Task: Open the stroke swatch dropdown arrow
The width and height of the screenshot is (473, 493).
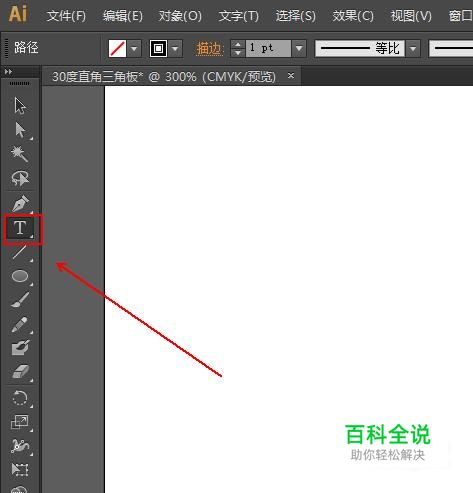Action: click(x=175, y=49)
